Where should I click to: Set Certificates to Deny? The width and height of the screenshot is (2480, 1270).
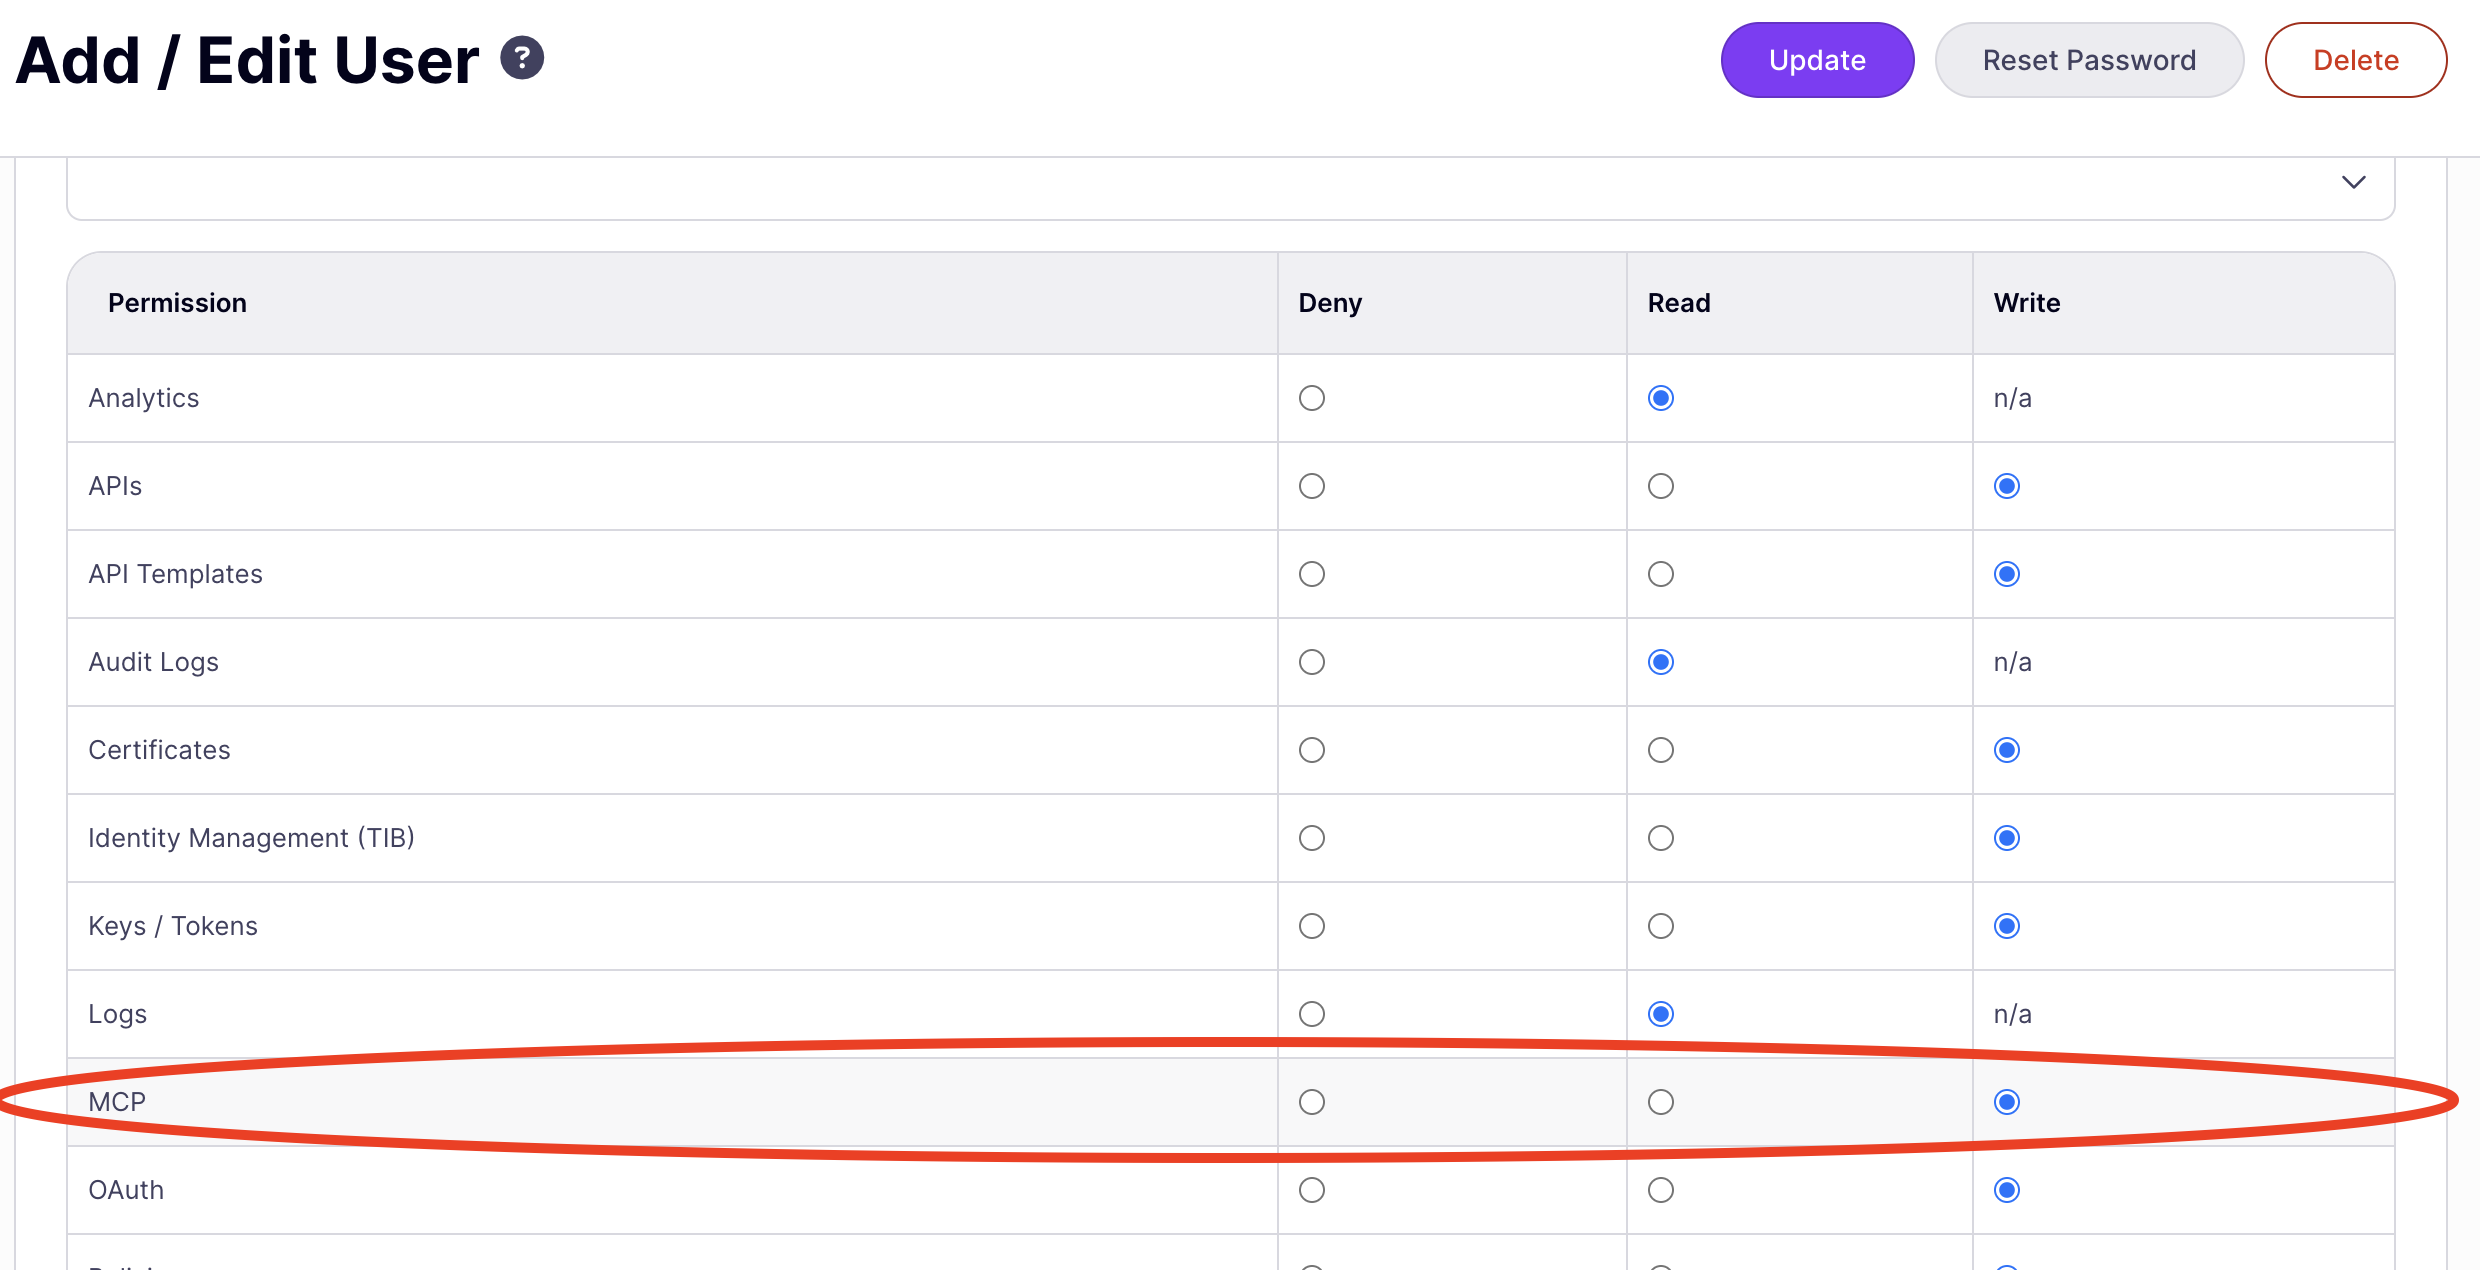click(x=1312, y=750)
